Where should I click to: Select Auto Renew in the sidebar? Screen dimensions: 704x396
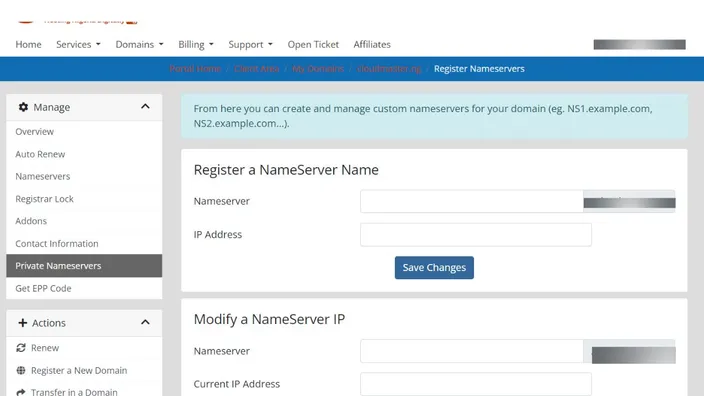click(x=84, y=154)
